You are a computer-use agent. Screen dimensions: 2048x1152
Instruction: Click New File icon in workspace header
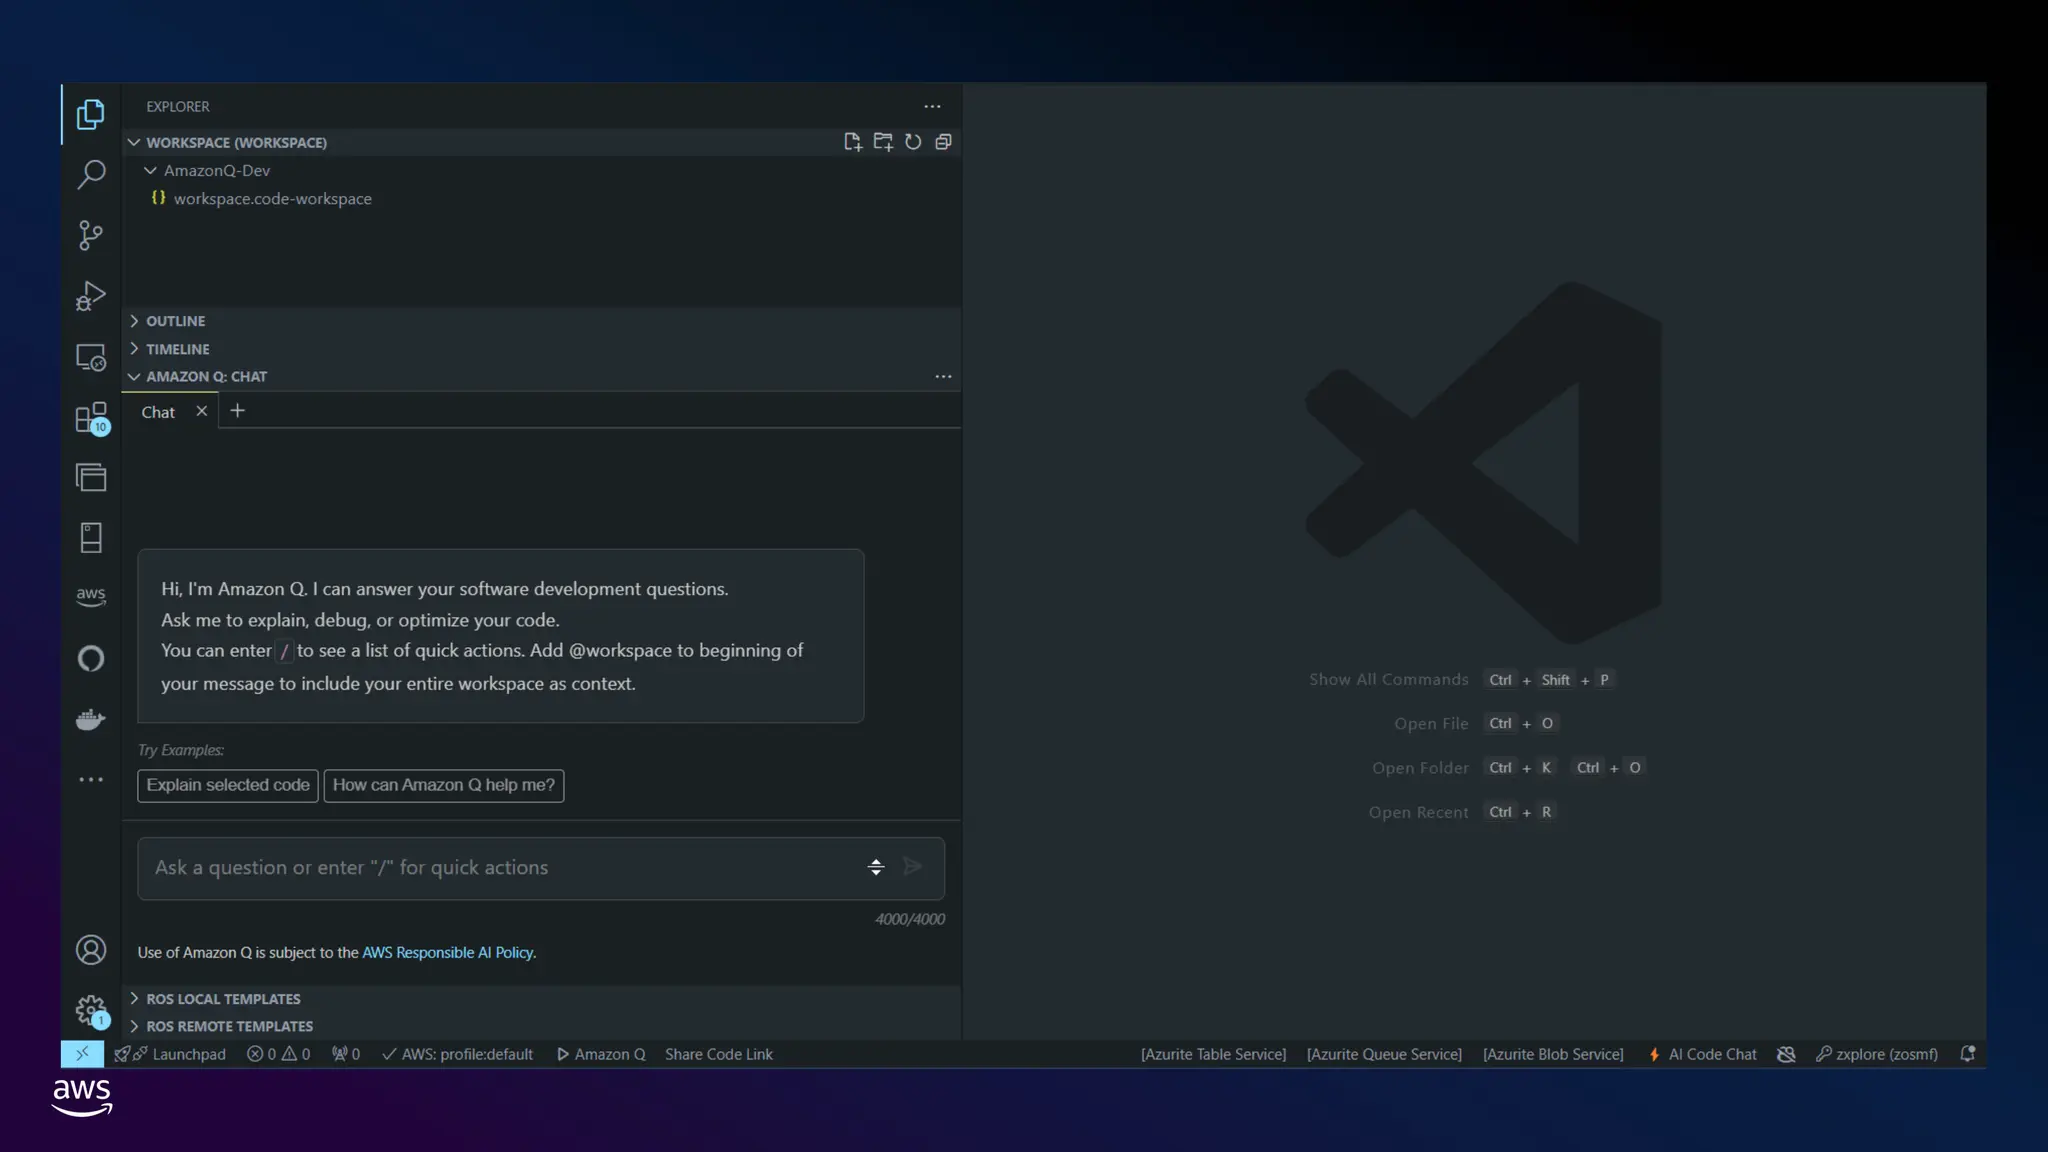pyautogui.click(x=852, y=142)
